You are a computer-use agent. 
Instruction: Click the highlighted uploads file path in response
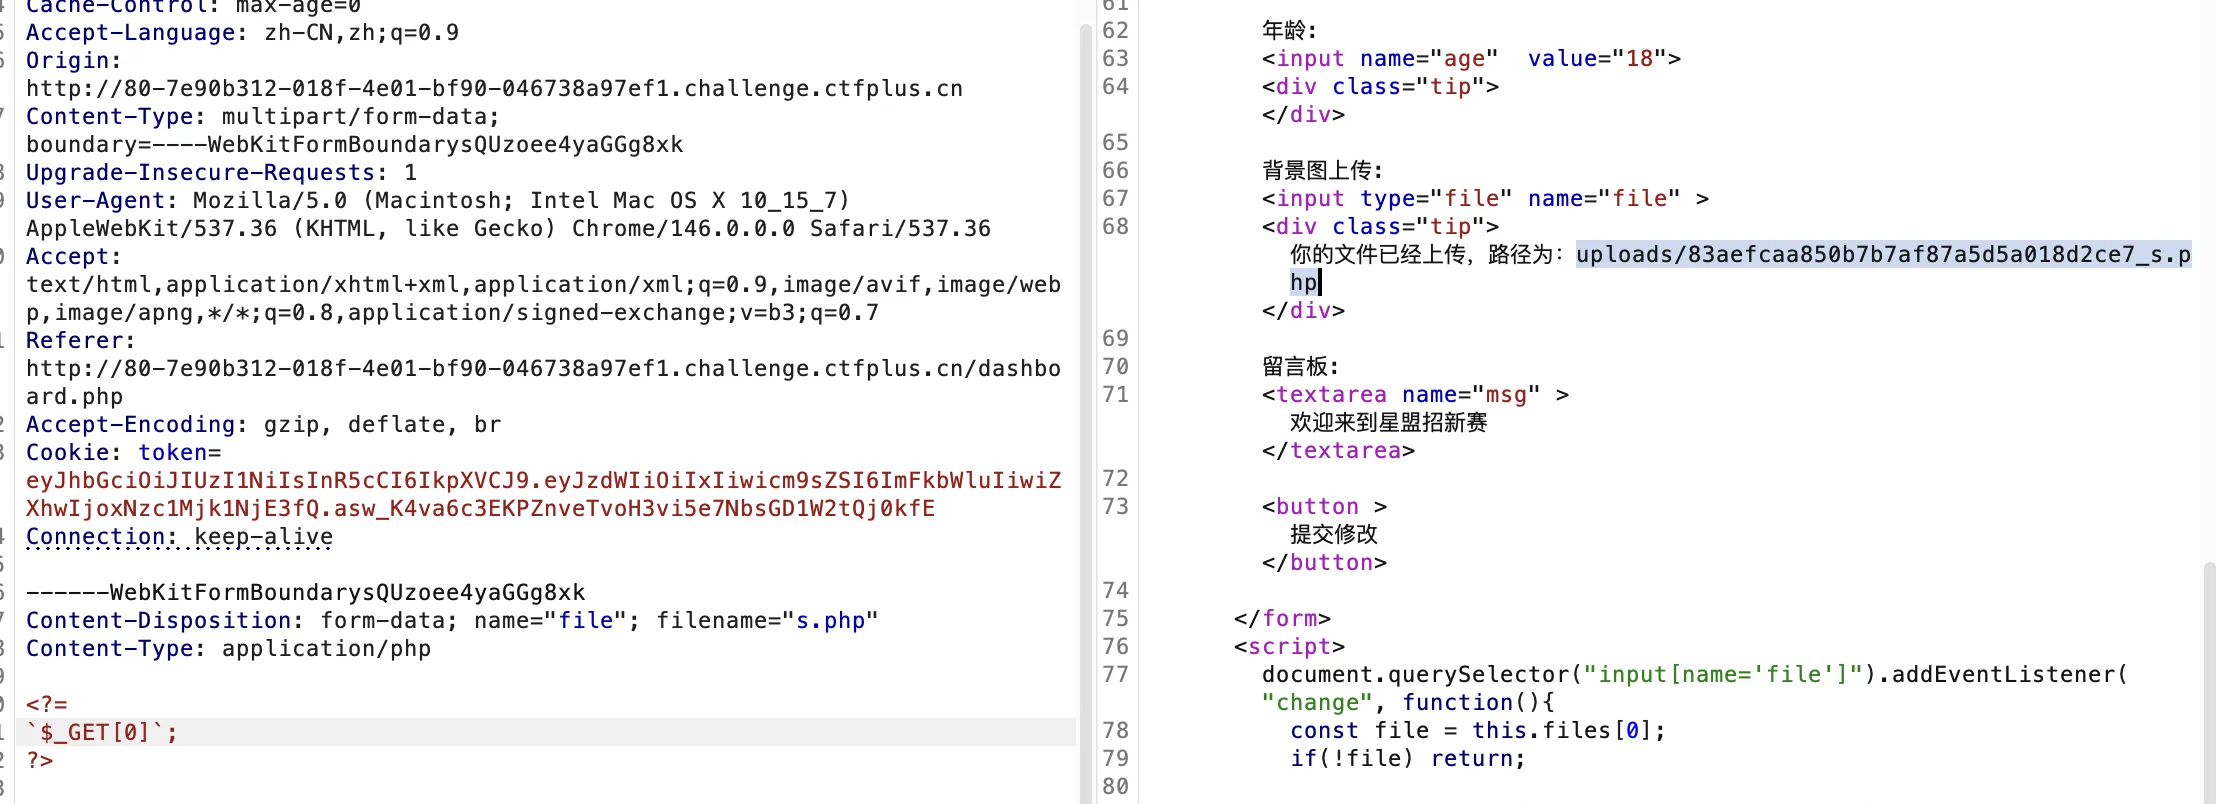(x=1882, y=255)
